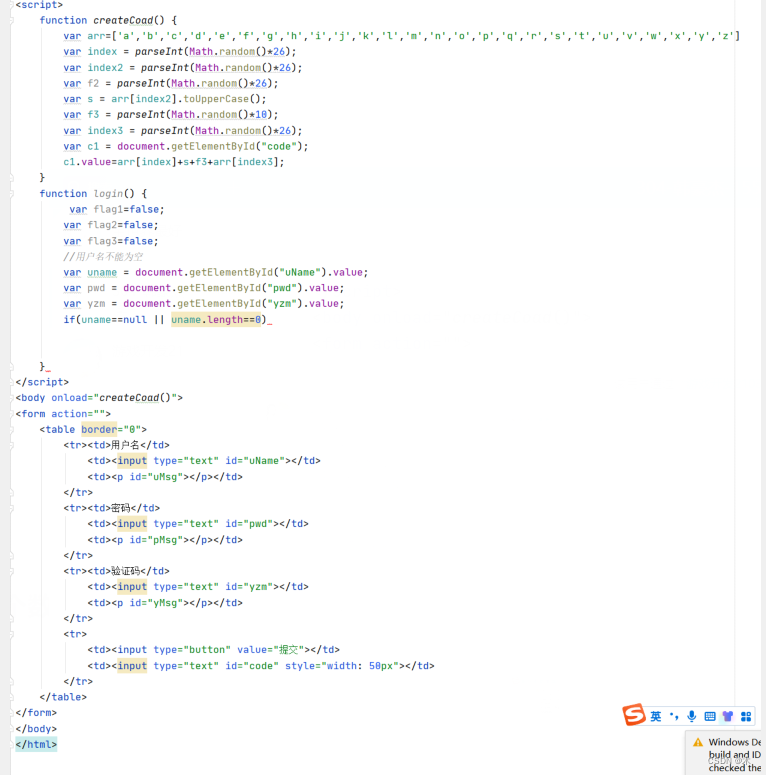766x775 pixels.
Task: Click the var pwd declaration line
Action: (x=204, y=288)
